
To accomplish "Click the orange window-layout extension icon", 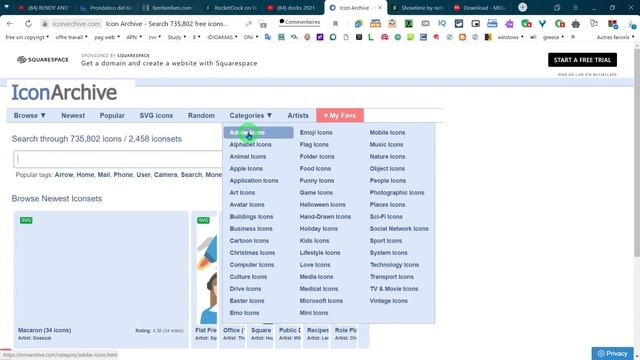I will pyautogui.click(x=375, y=24).
